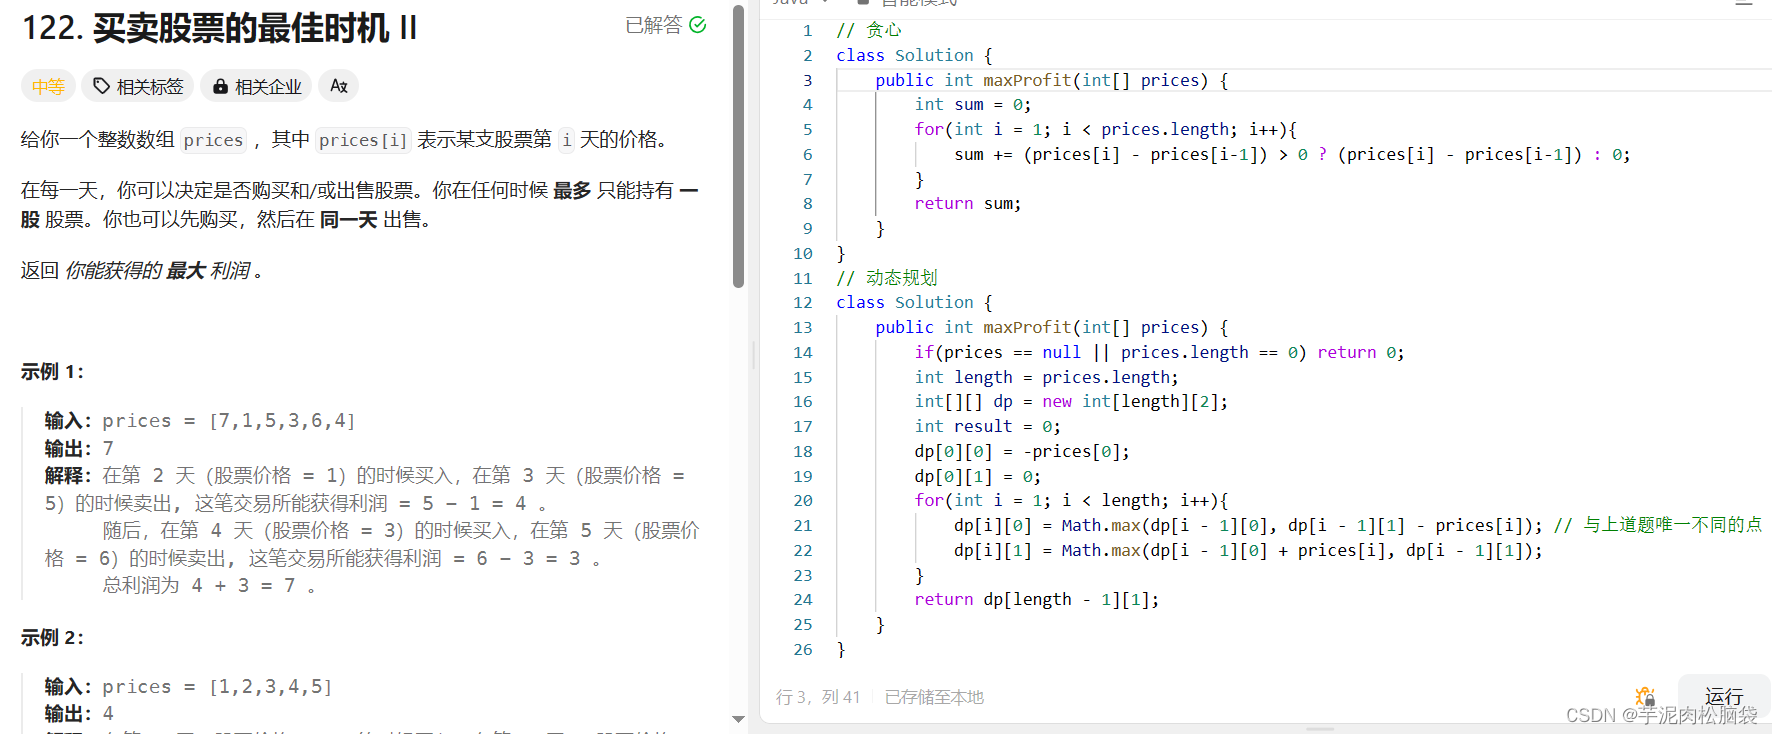Click the int sum = 0; code line
Viewport: 1772px width, 734px height.
(x=972, y=105)
